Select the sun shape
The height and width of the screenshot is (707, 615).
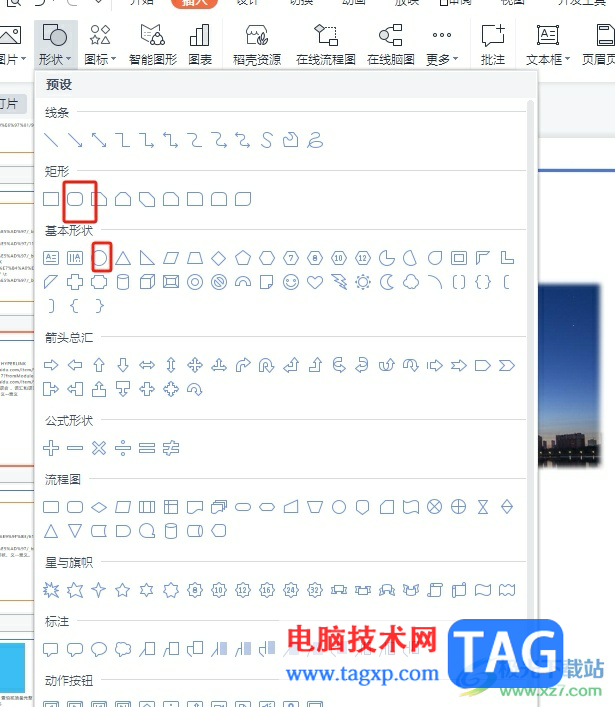click(x=363, y=282)
